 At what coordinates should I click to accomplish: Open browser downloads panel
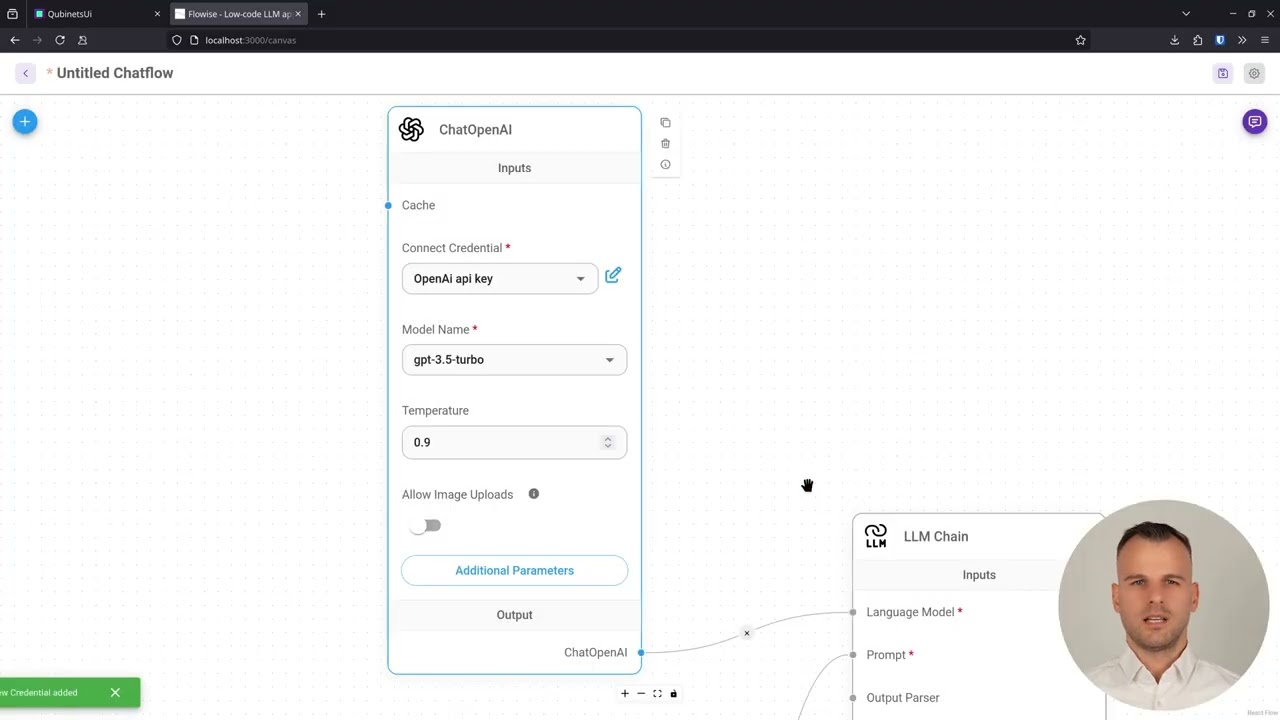click(x=1174, y=40)
